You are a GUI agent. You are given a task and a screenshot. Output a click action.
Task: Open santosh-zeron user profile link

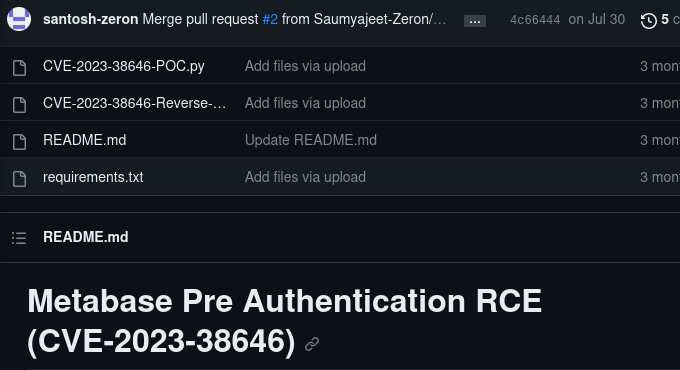(91, 19)
